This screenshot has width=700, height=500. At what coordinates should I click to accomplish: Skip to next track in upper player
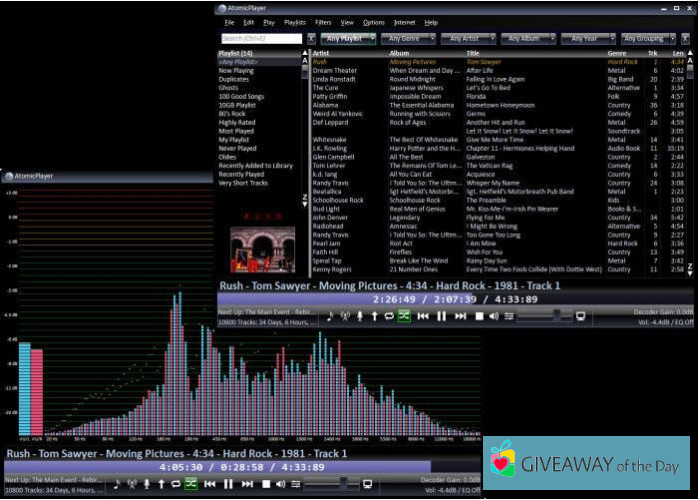point(460,315)
